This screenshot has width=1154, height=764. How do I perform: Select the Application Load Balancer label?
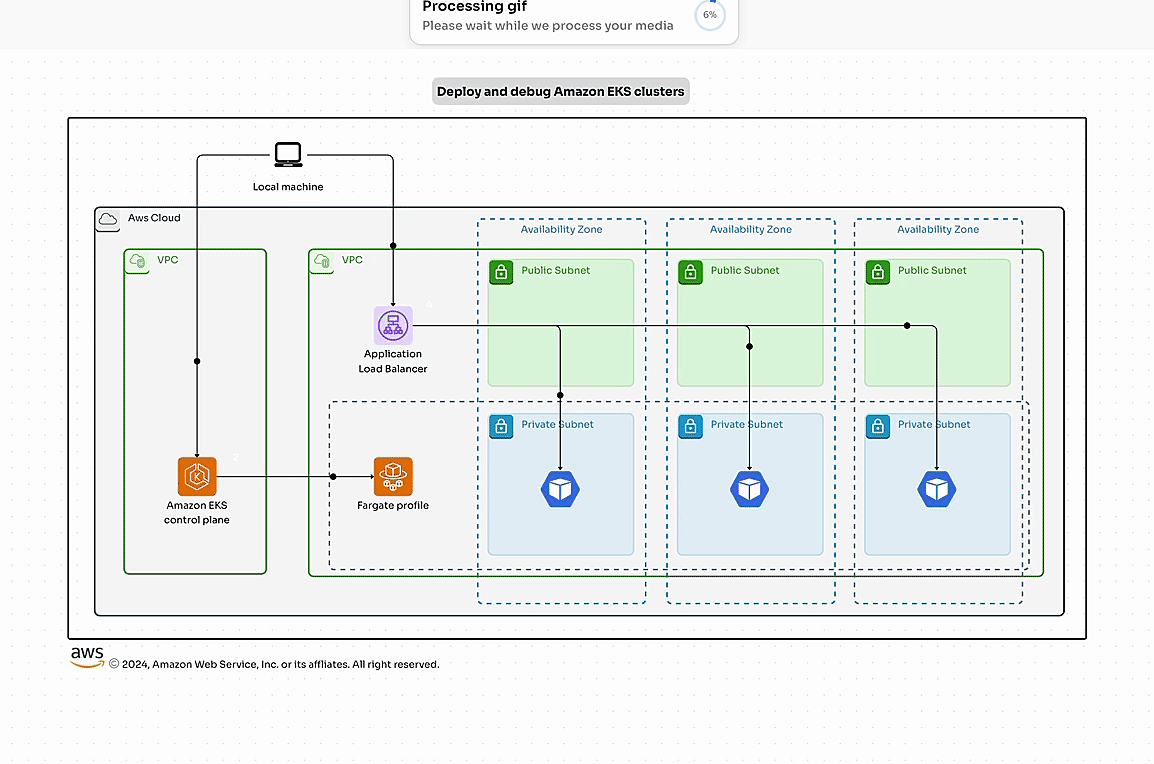pos(393,361)
